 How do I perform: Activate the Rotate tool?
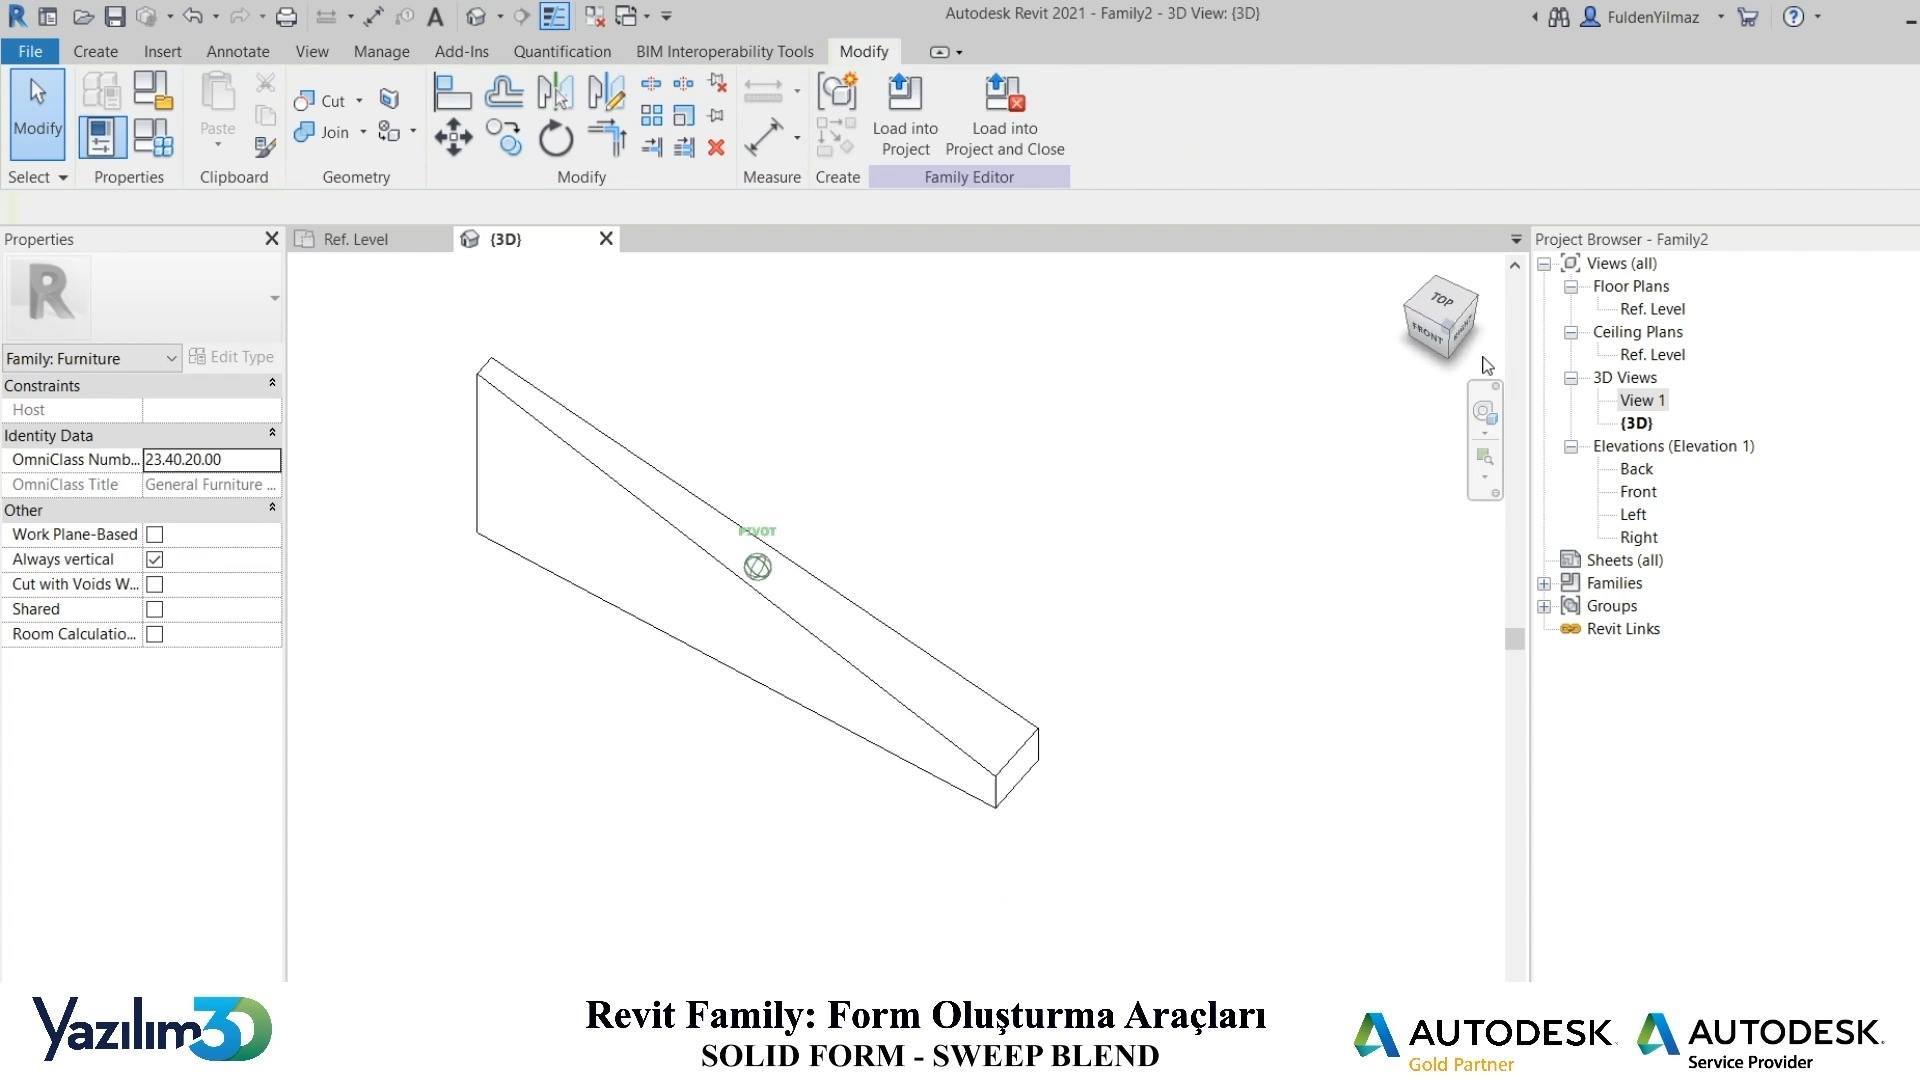[x=555, y=138]
